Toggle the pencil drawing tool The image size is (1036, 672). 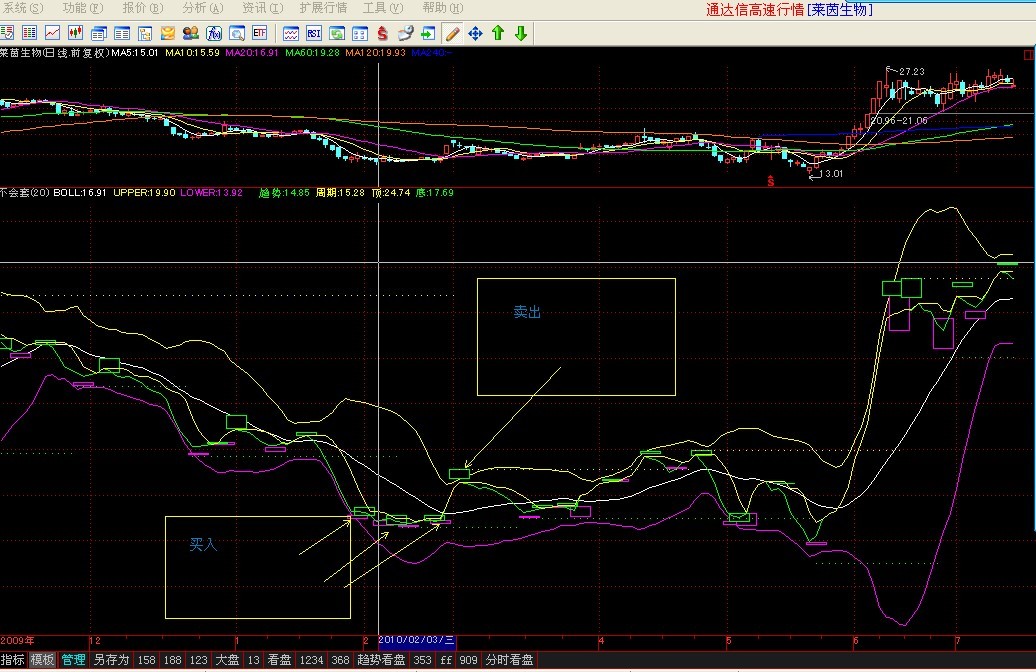(x=452, y=33)
